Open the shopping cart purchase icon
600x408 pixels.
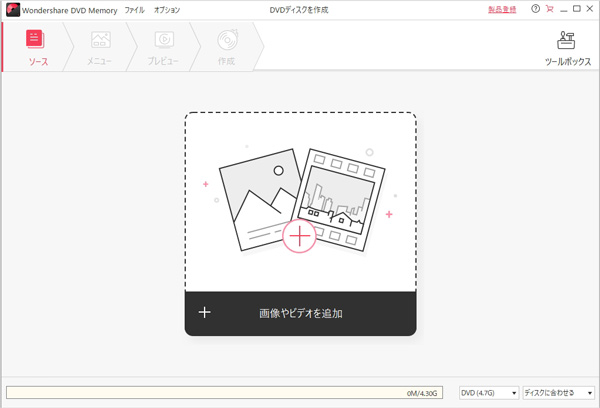[x=549, y=9]
